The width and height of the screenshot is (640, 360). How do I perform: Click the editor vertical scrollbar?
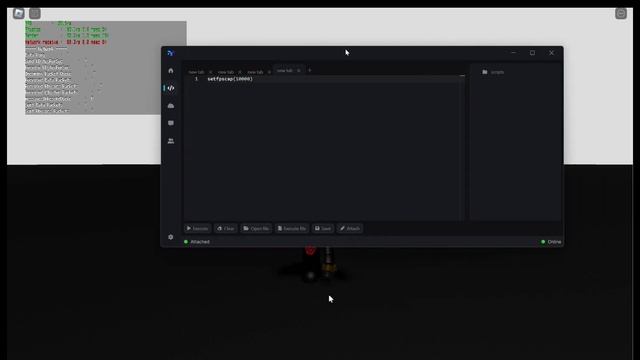click(462, 148)
